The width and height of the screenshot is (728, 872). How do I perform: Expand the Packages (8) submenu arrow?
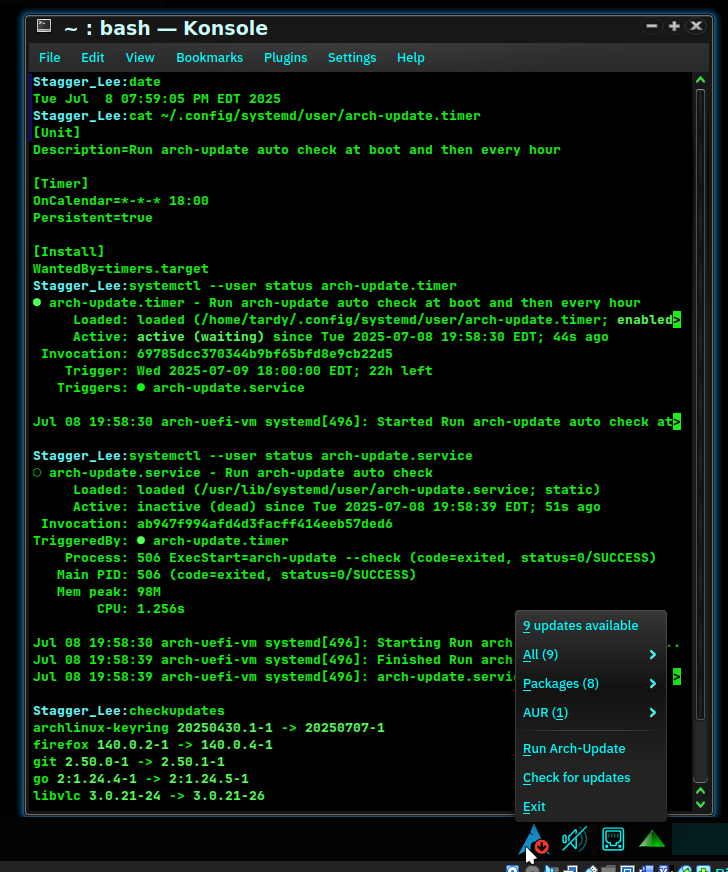point(653,683)
